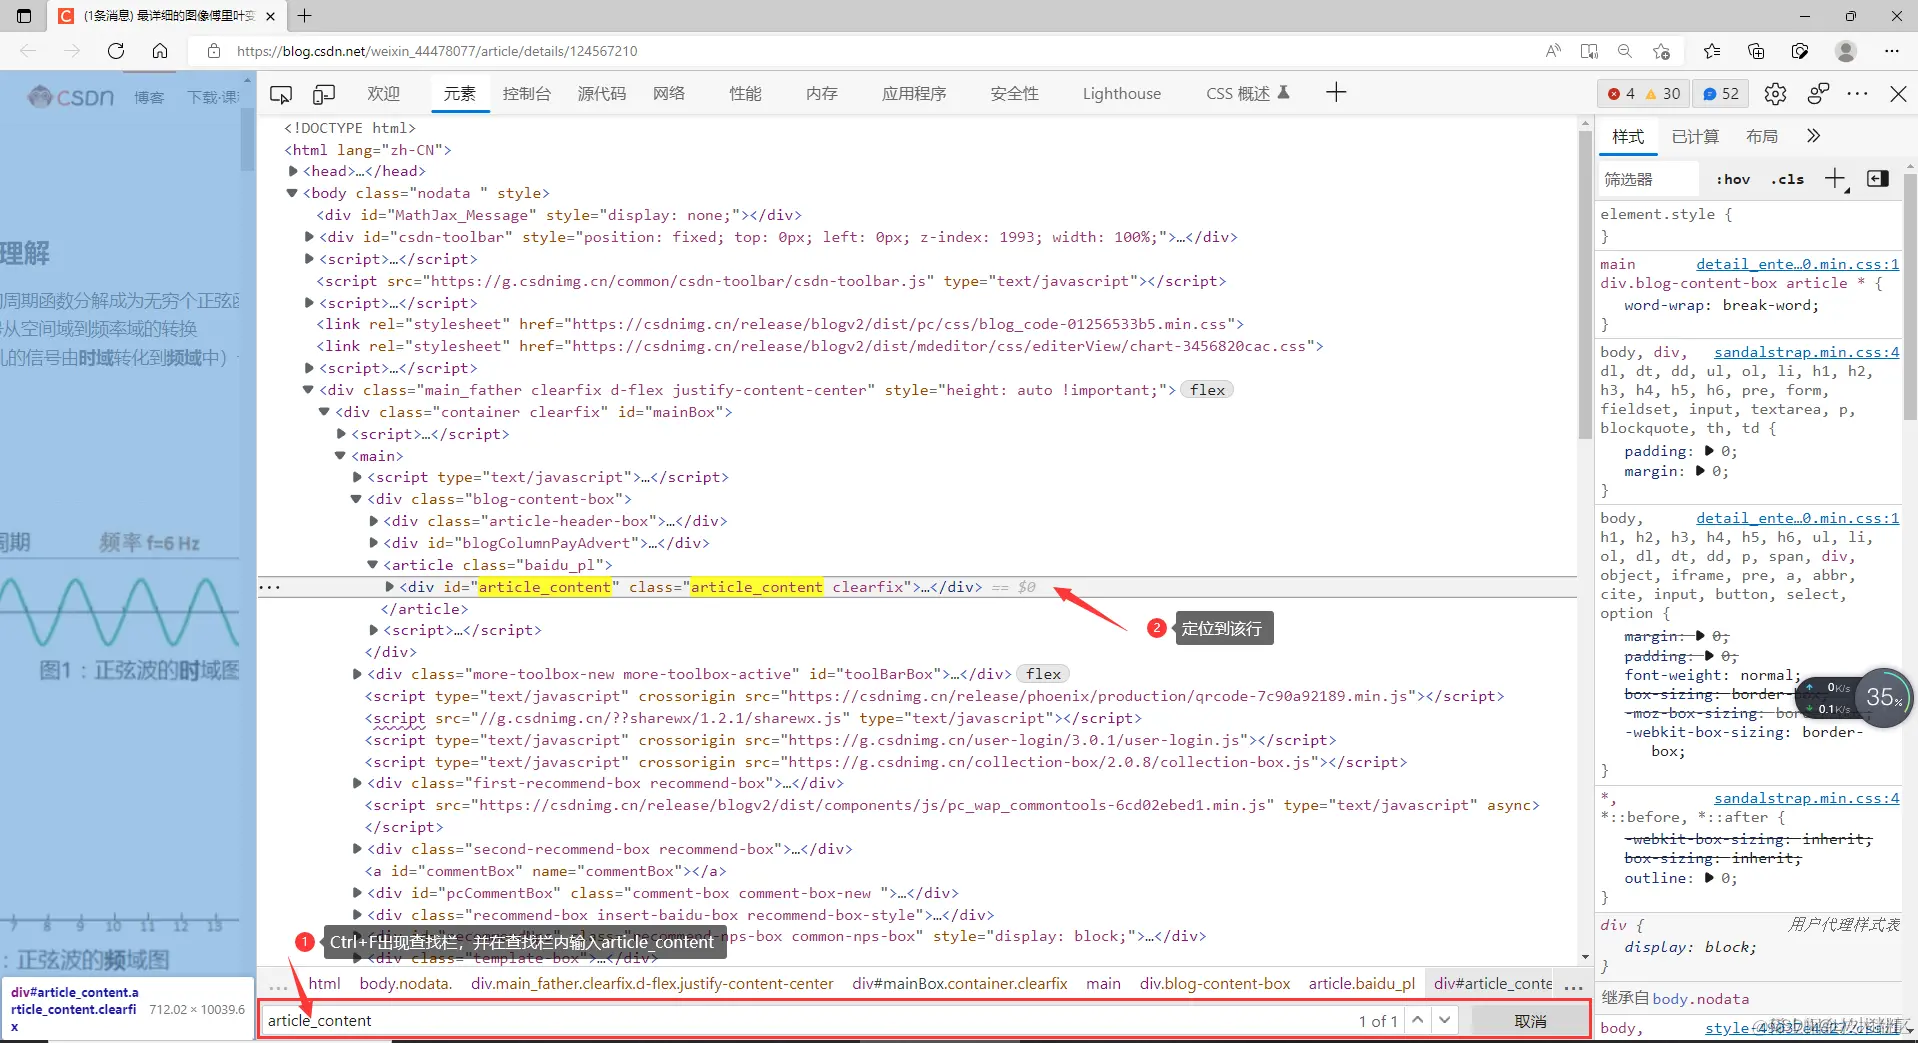Select div.blog-content-box in the breadcrumb

1215,984
